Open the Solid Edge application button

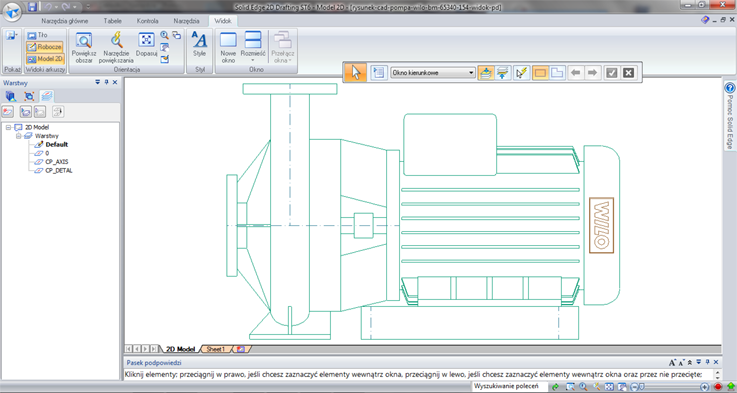(x=12, y=11)
